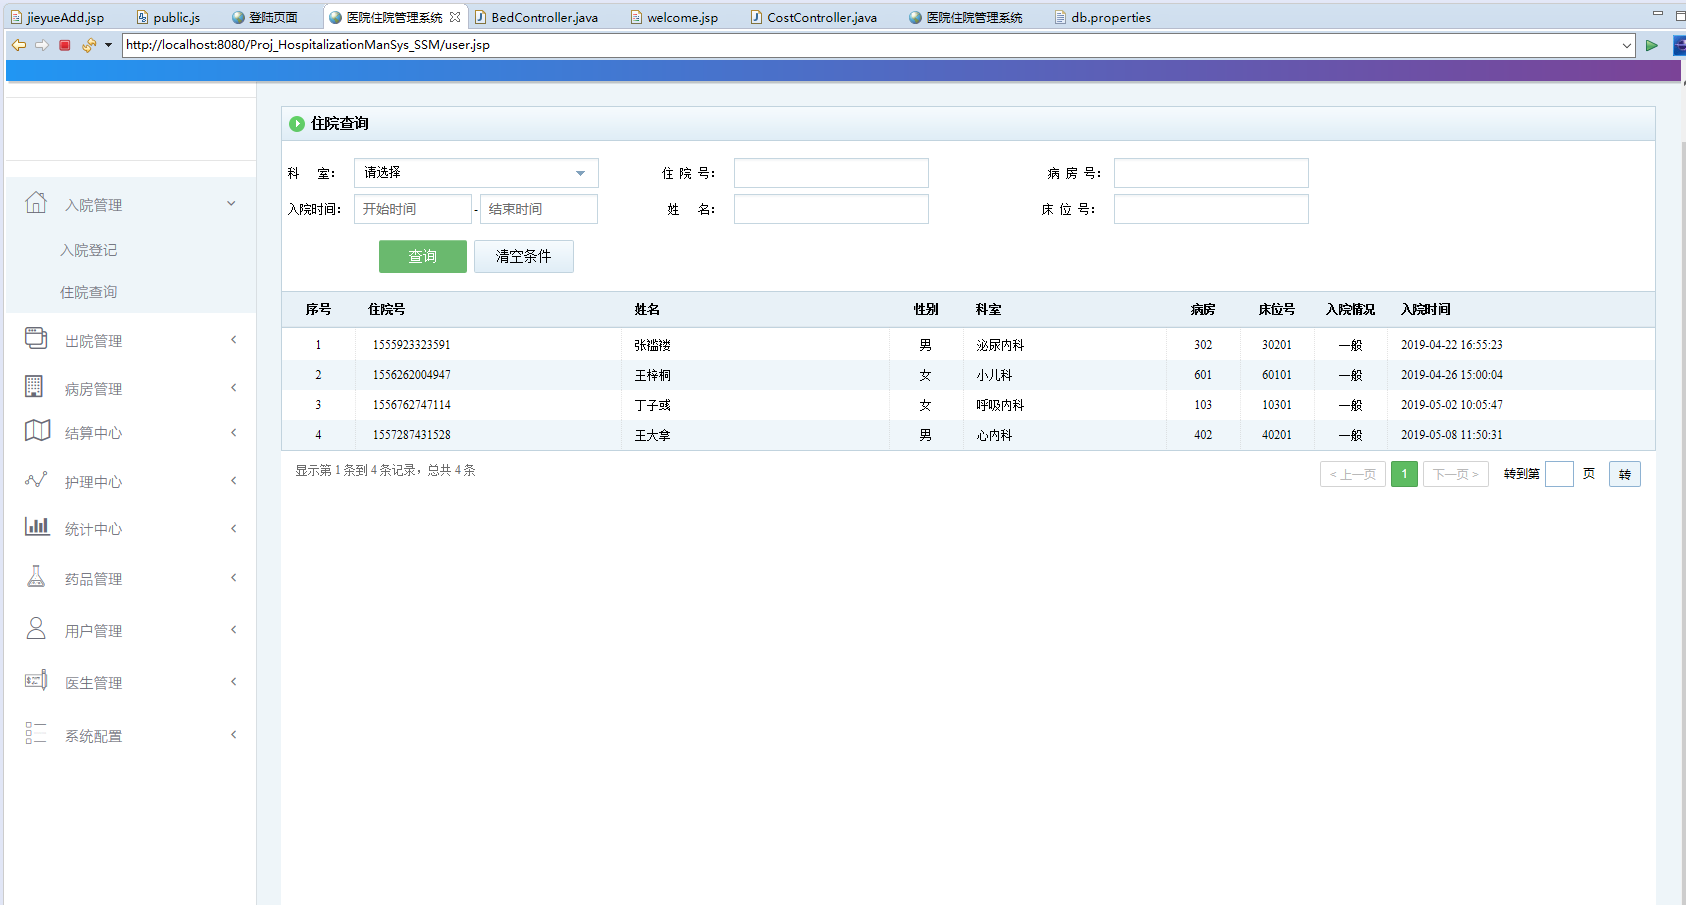Collapse the 入院管理 menu section
1686x905 pixels.
coord(231,203)
